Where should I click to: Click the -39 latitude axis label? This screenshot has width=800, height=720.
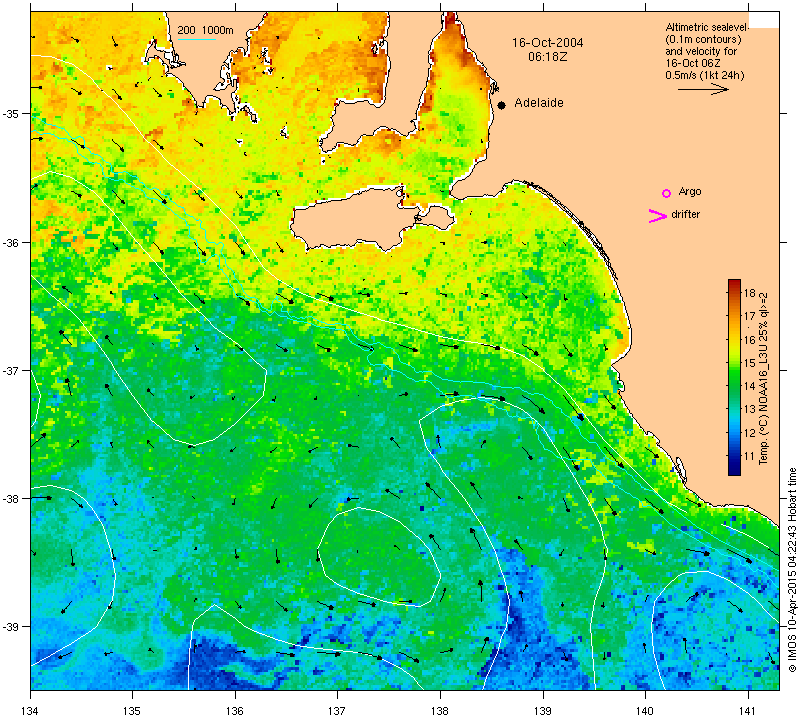(x=10, y=627)
